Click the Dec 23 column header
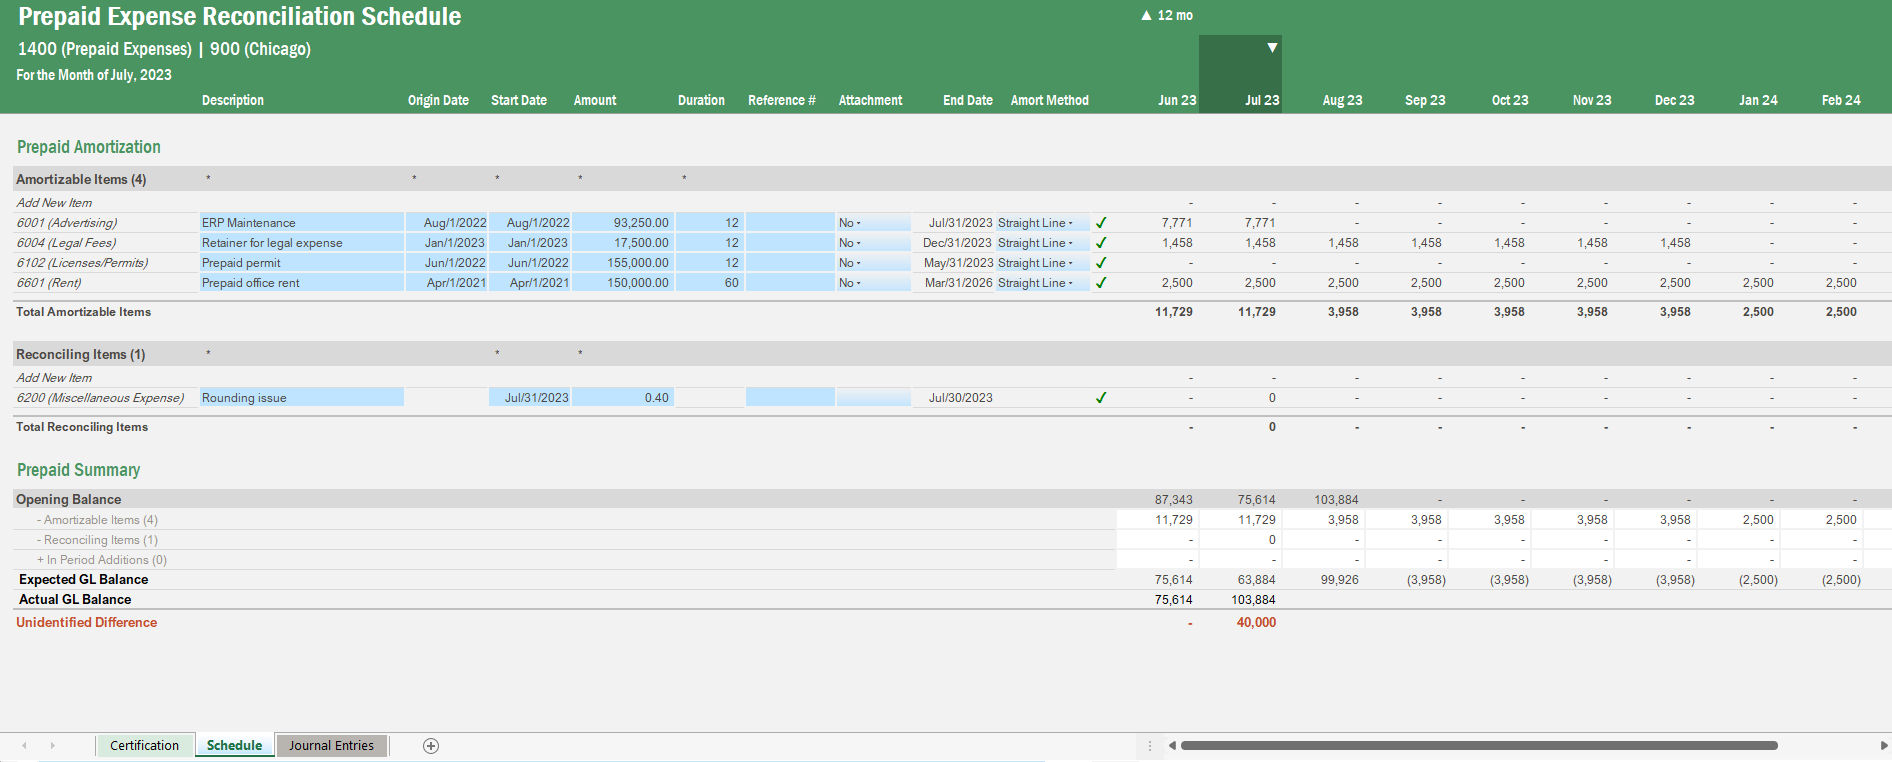The image size is (1892, 762). coord(1674,100)
